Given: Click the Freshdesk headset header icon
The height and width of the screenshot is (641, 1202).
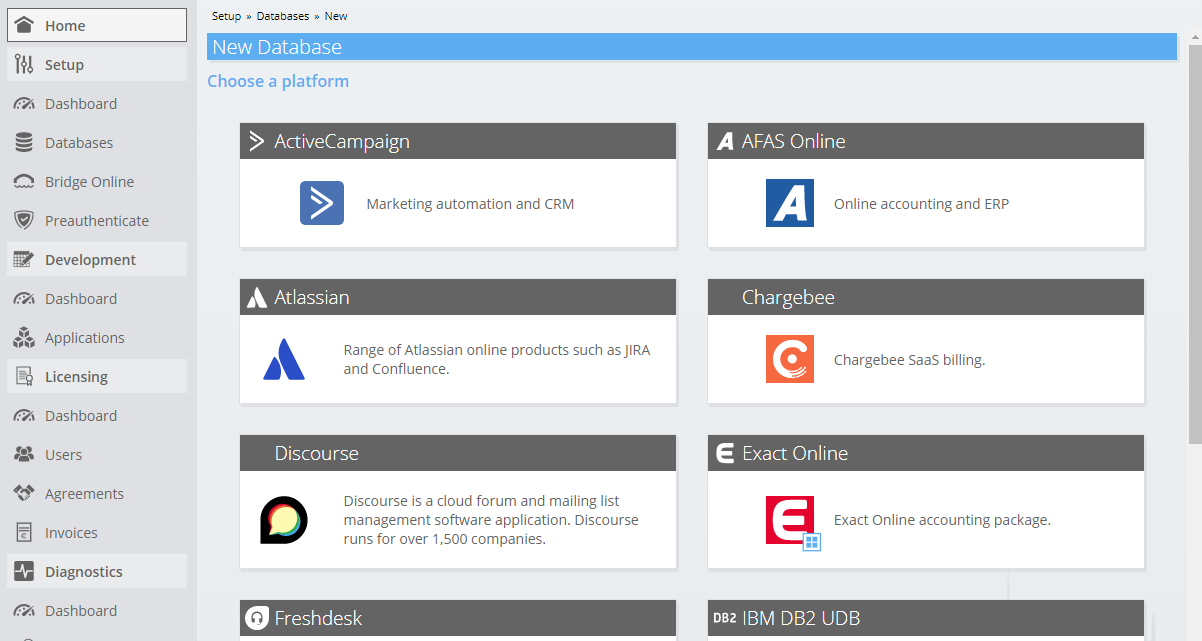Looking at the screenshot, I should pos(257,618).
